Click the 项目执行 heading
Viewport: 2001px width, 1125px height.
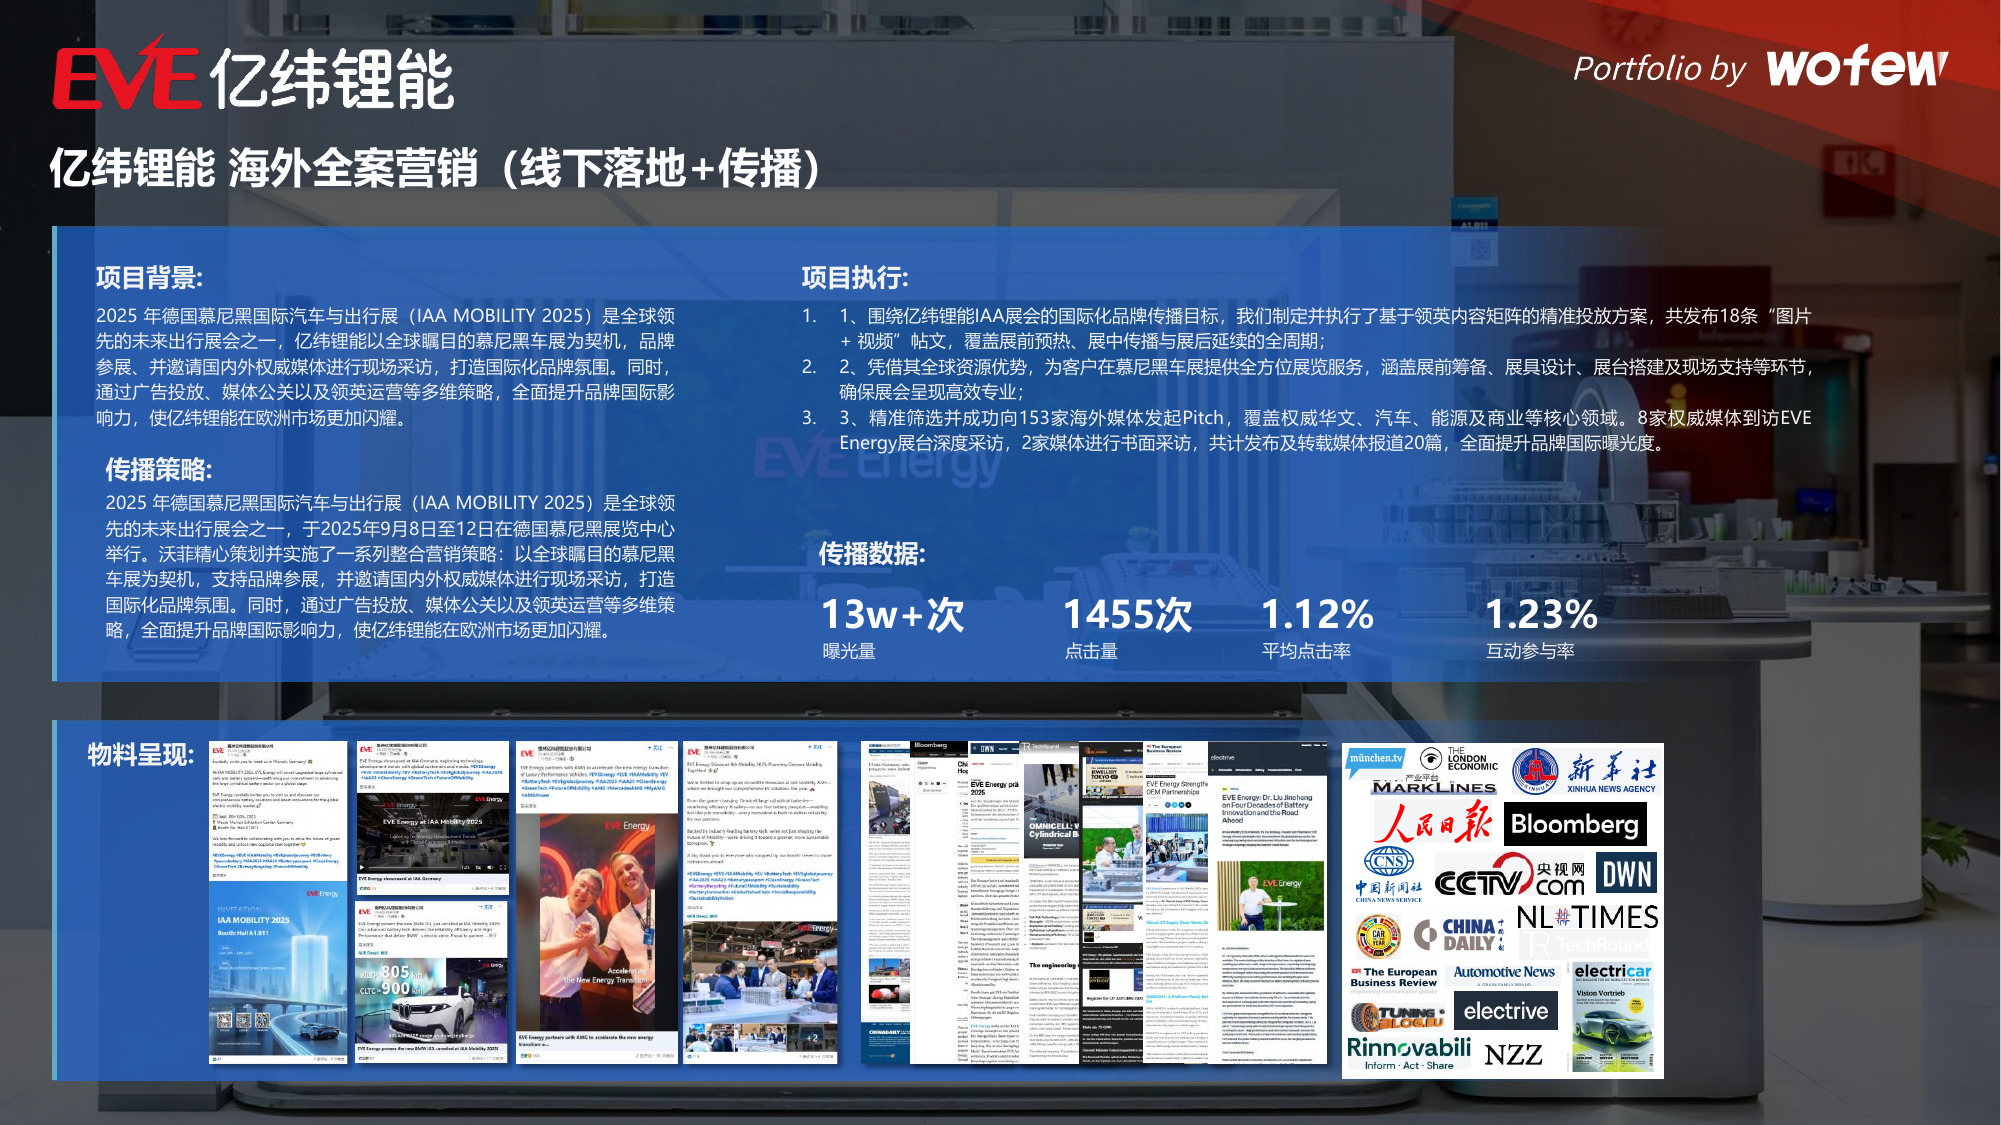tap(855, 278)
